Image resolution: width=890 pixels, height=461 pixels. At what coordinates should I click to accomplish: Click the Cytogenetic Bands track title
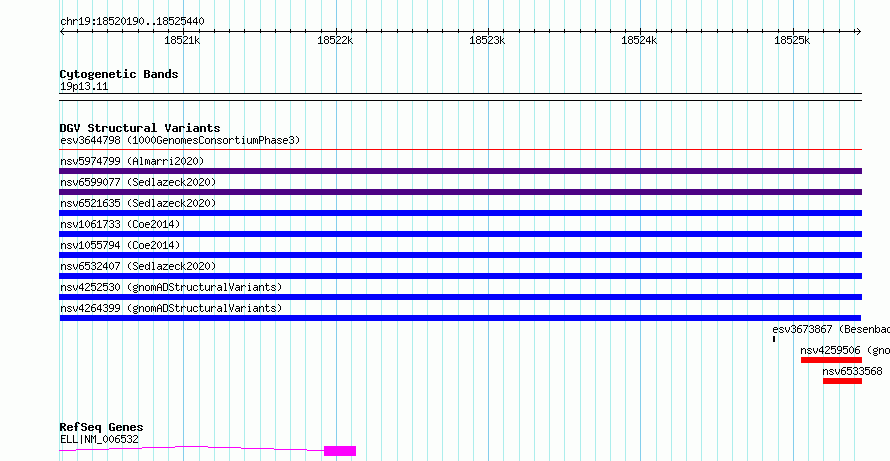click(x=119, y=74)
